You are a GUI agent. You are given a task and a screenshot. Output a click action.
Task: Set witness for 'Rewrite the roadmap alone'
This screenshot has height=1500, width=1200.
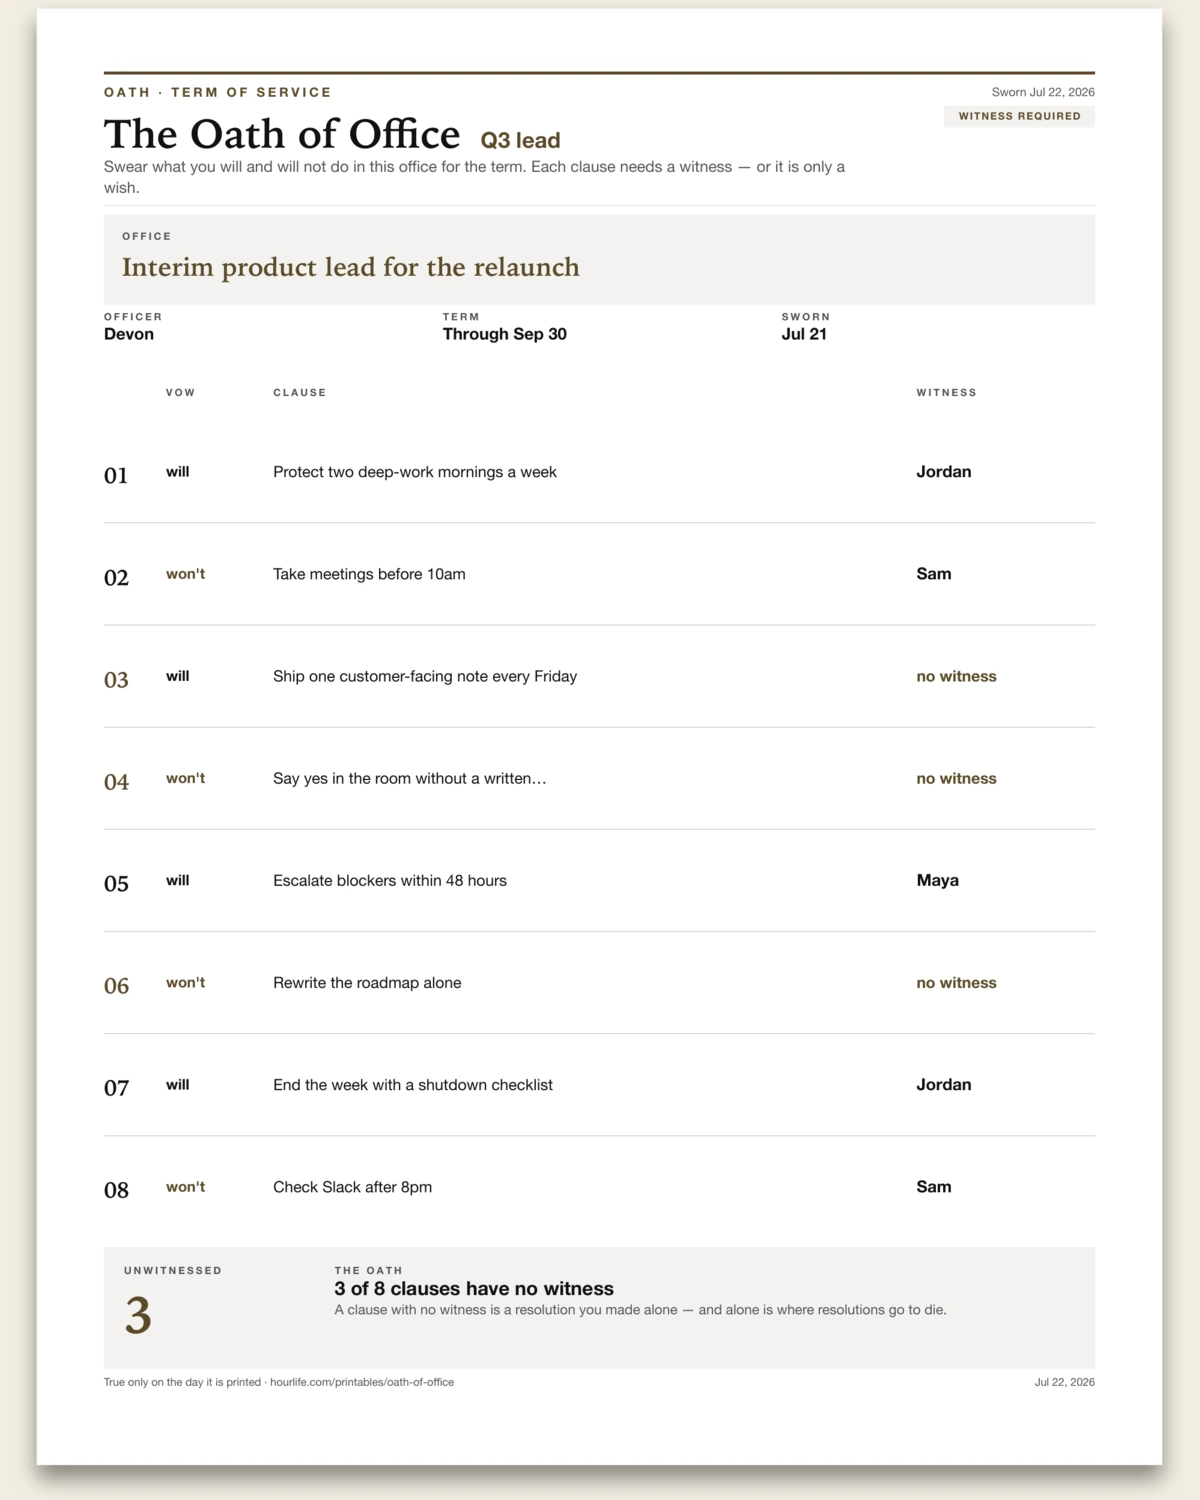(x=957, y=983)
